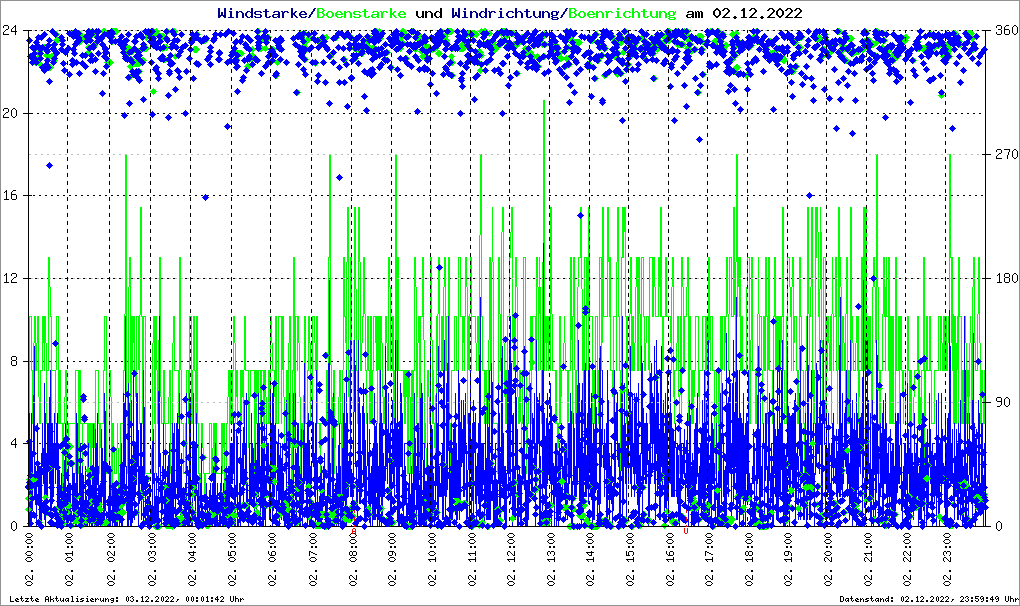Viewport: 1020px width, 606px height.
Task: Click the 12 label on left axis
Action: coord(12,278)
